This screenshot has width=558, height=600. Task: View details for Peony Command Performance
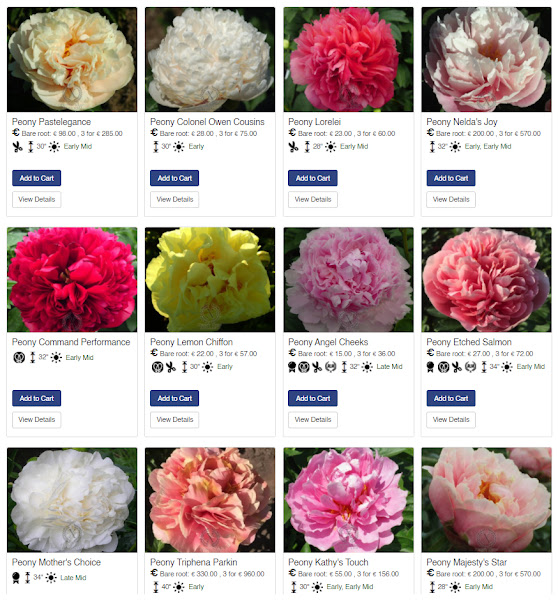coord(36,420)
